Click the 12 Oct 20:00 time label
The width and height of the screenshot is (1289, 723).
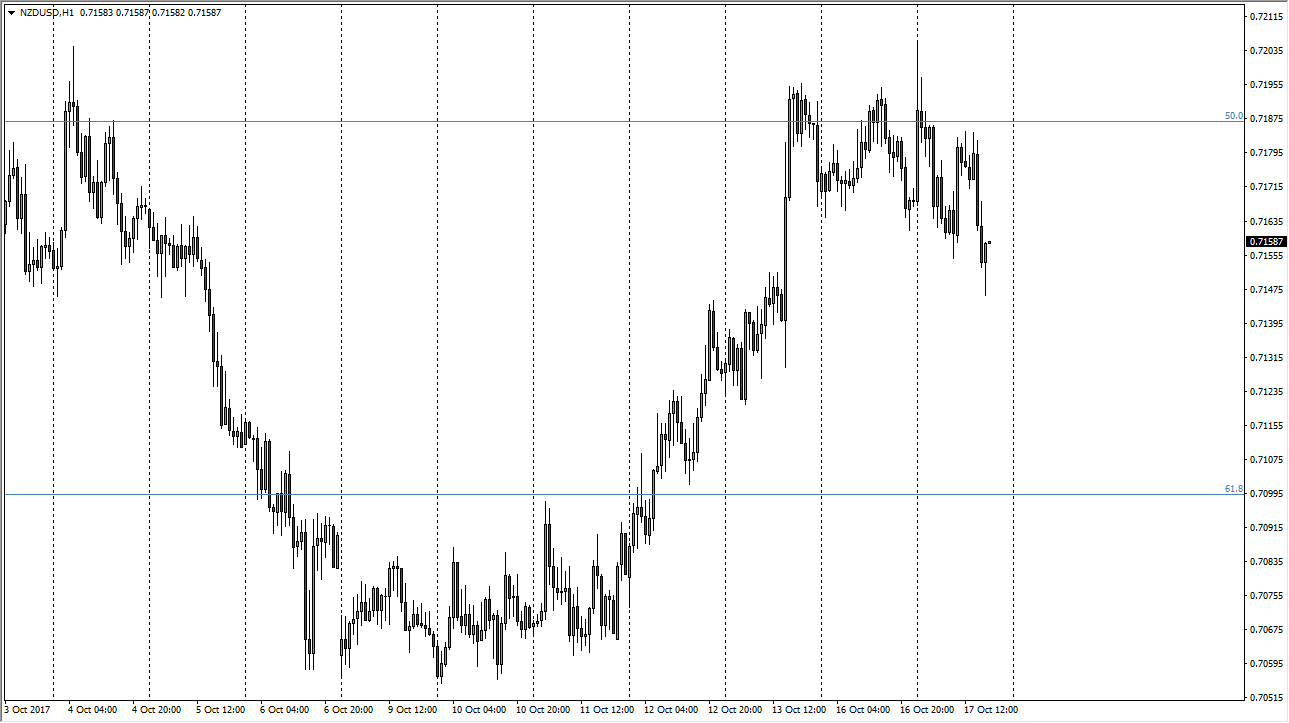[x=733, y=710]
